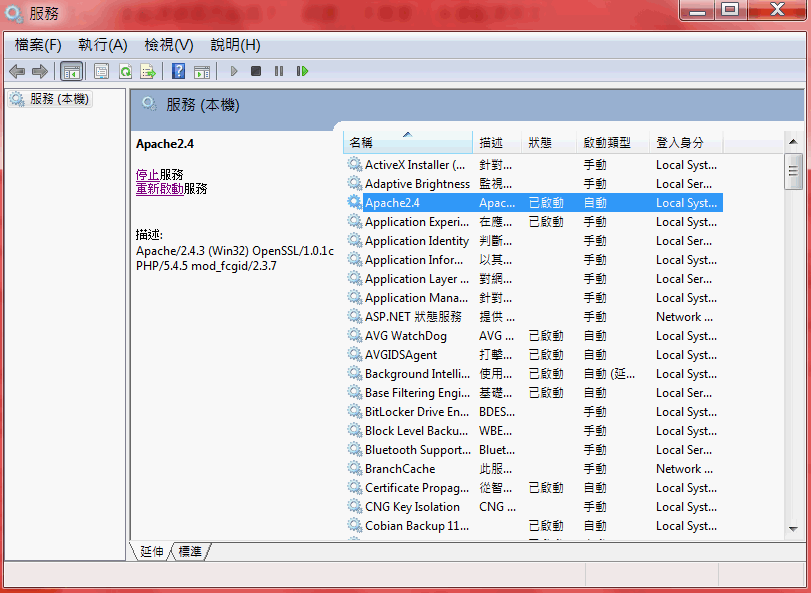Toggle the show/hide console tree button
Screen dimensions: 811x593
point(71,71)
